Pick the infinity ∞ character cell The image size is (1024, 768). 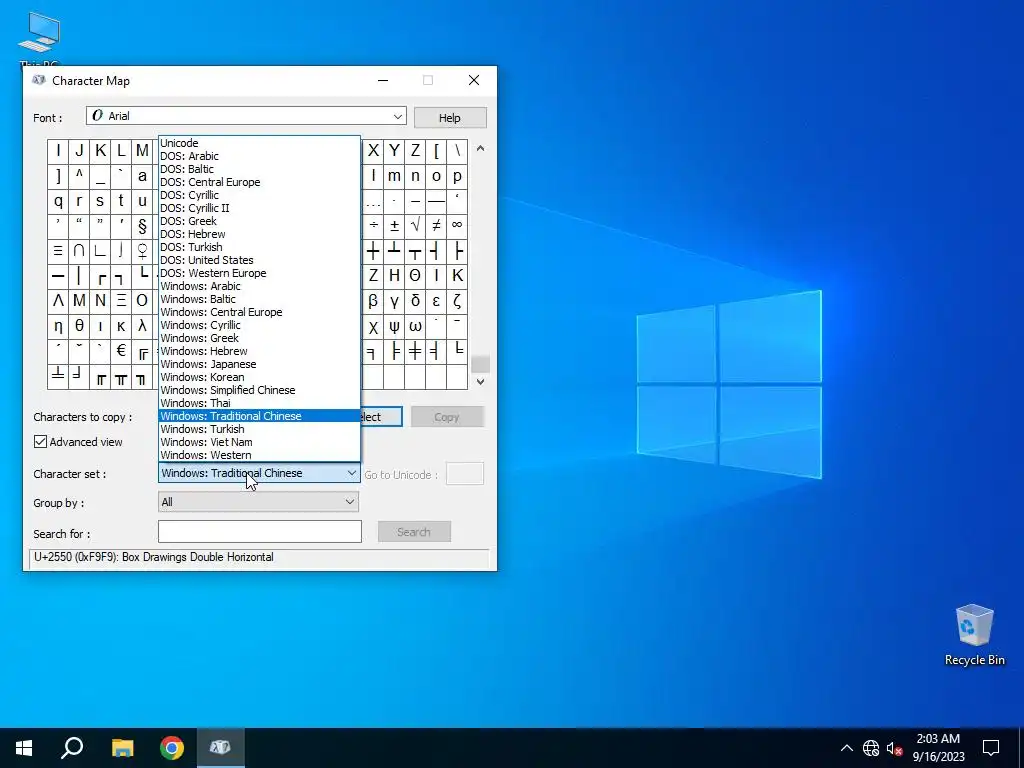tap(457, 226)
